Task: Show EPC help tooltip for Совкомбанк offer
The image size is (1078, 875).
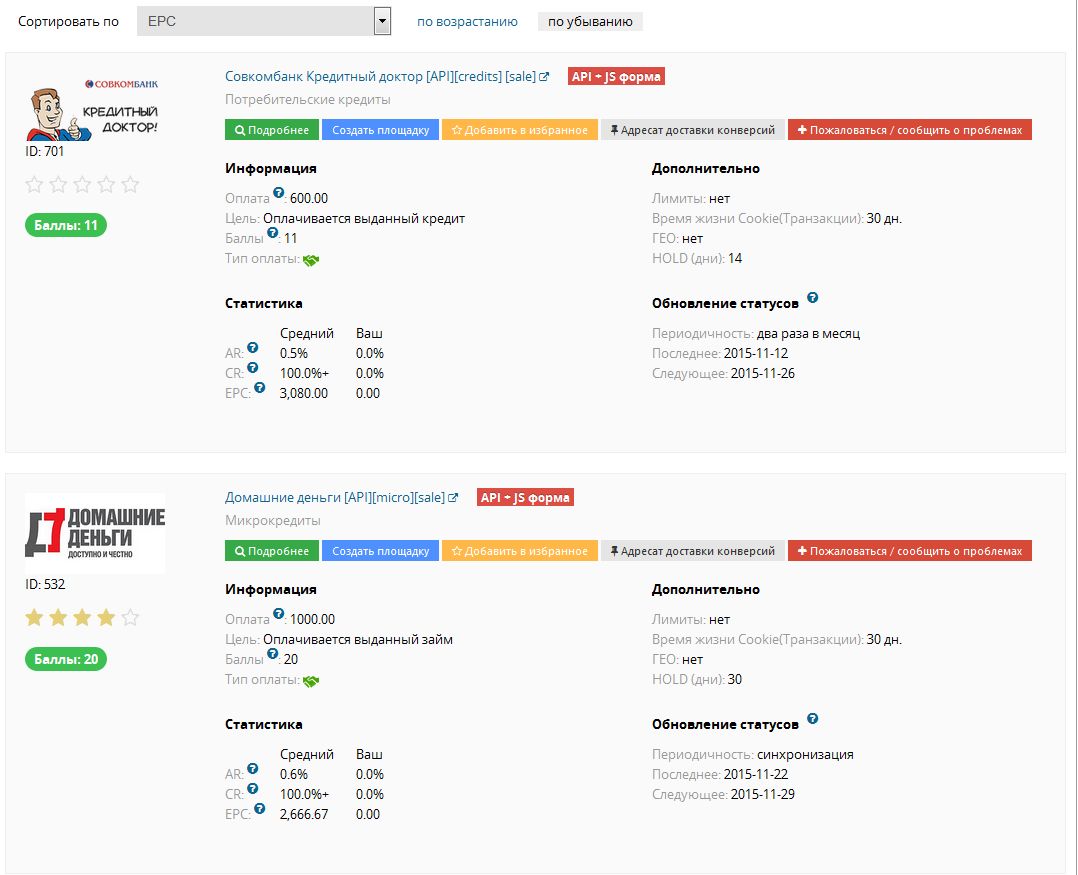Action: coord(259,388)
